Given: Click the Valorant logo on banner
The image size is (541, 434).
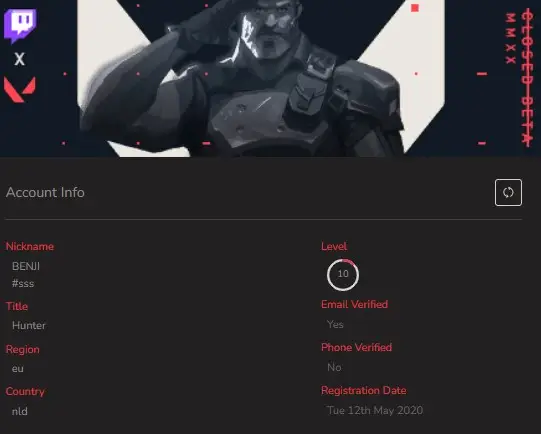Looking at the screenshot, I should point(20,90).
